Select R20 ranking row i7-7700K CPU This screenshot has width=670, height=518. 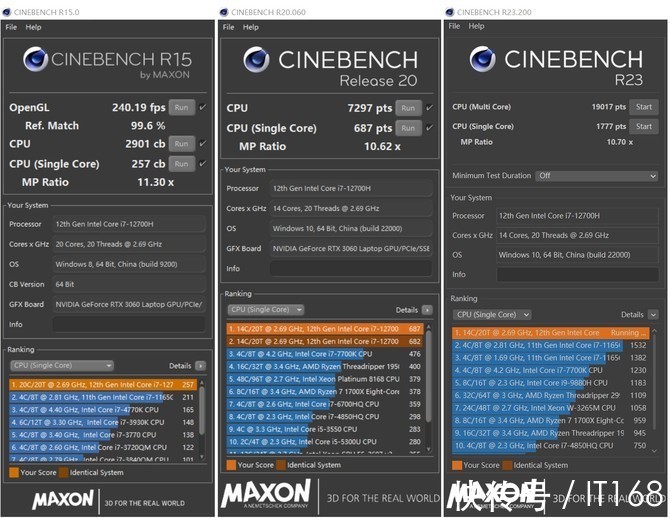click(325, 354)
